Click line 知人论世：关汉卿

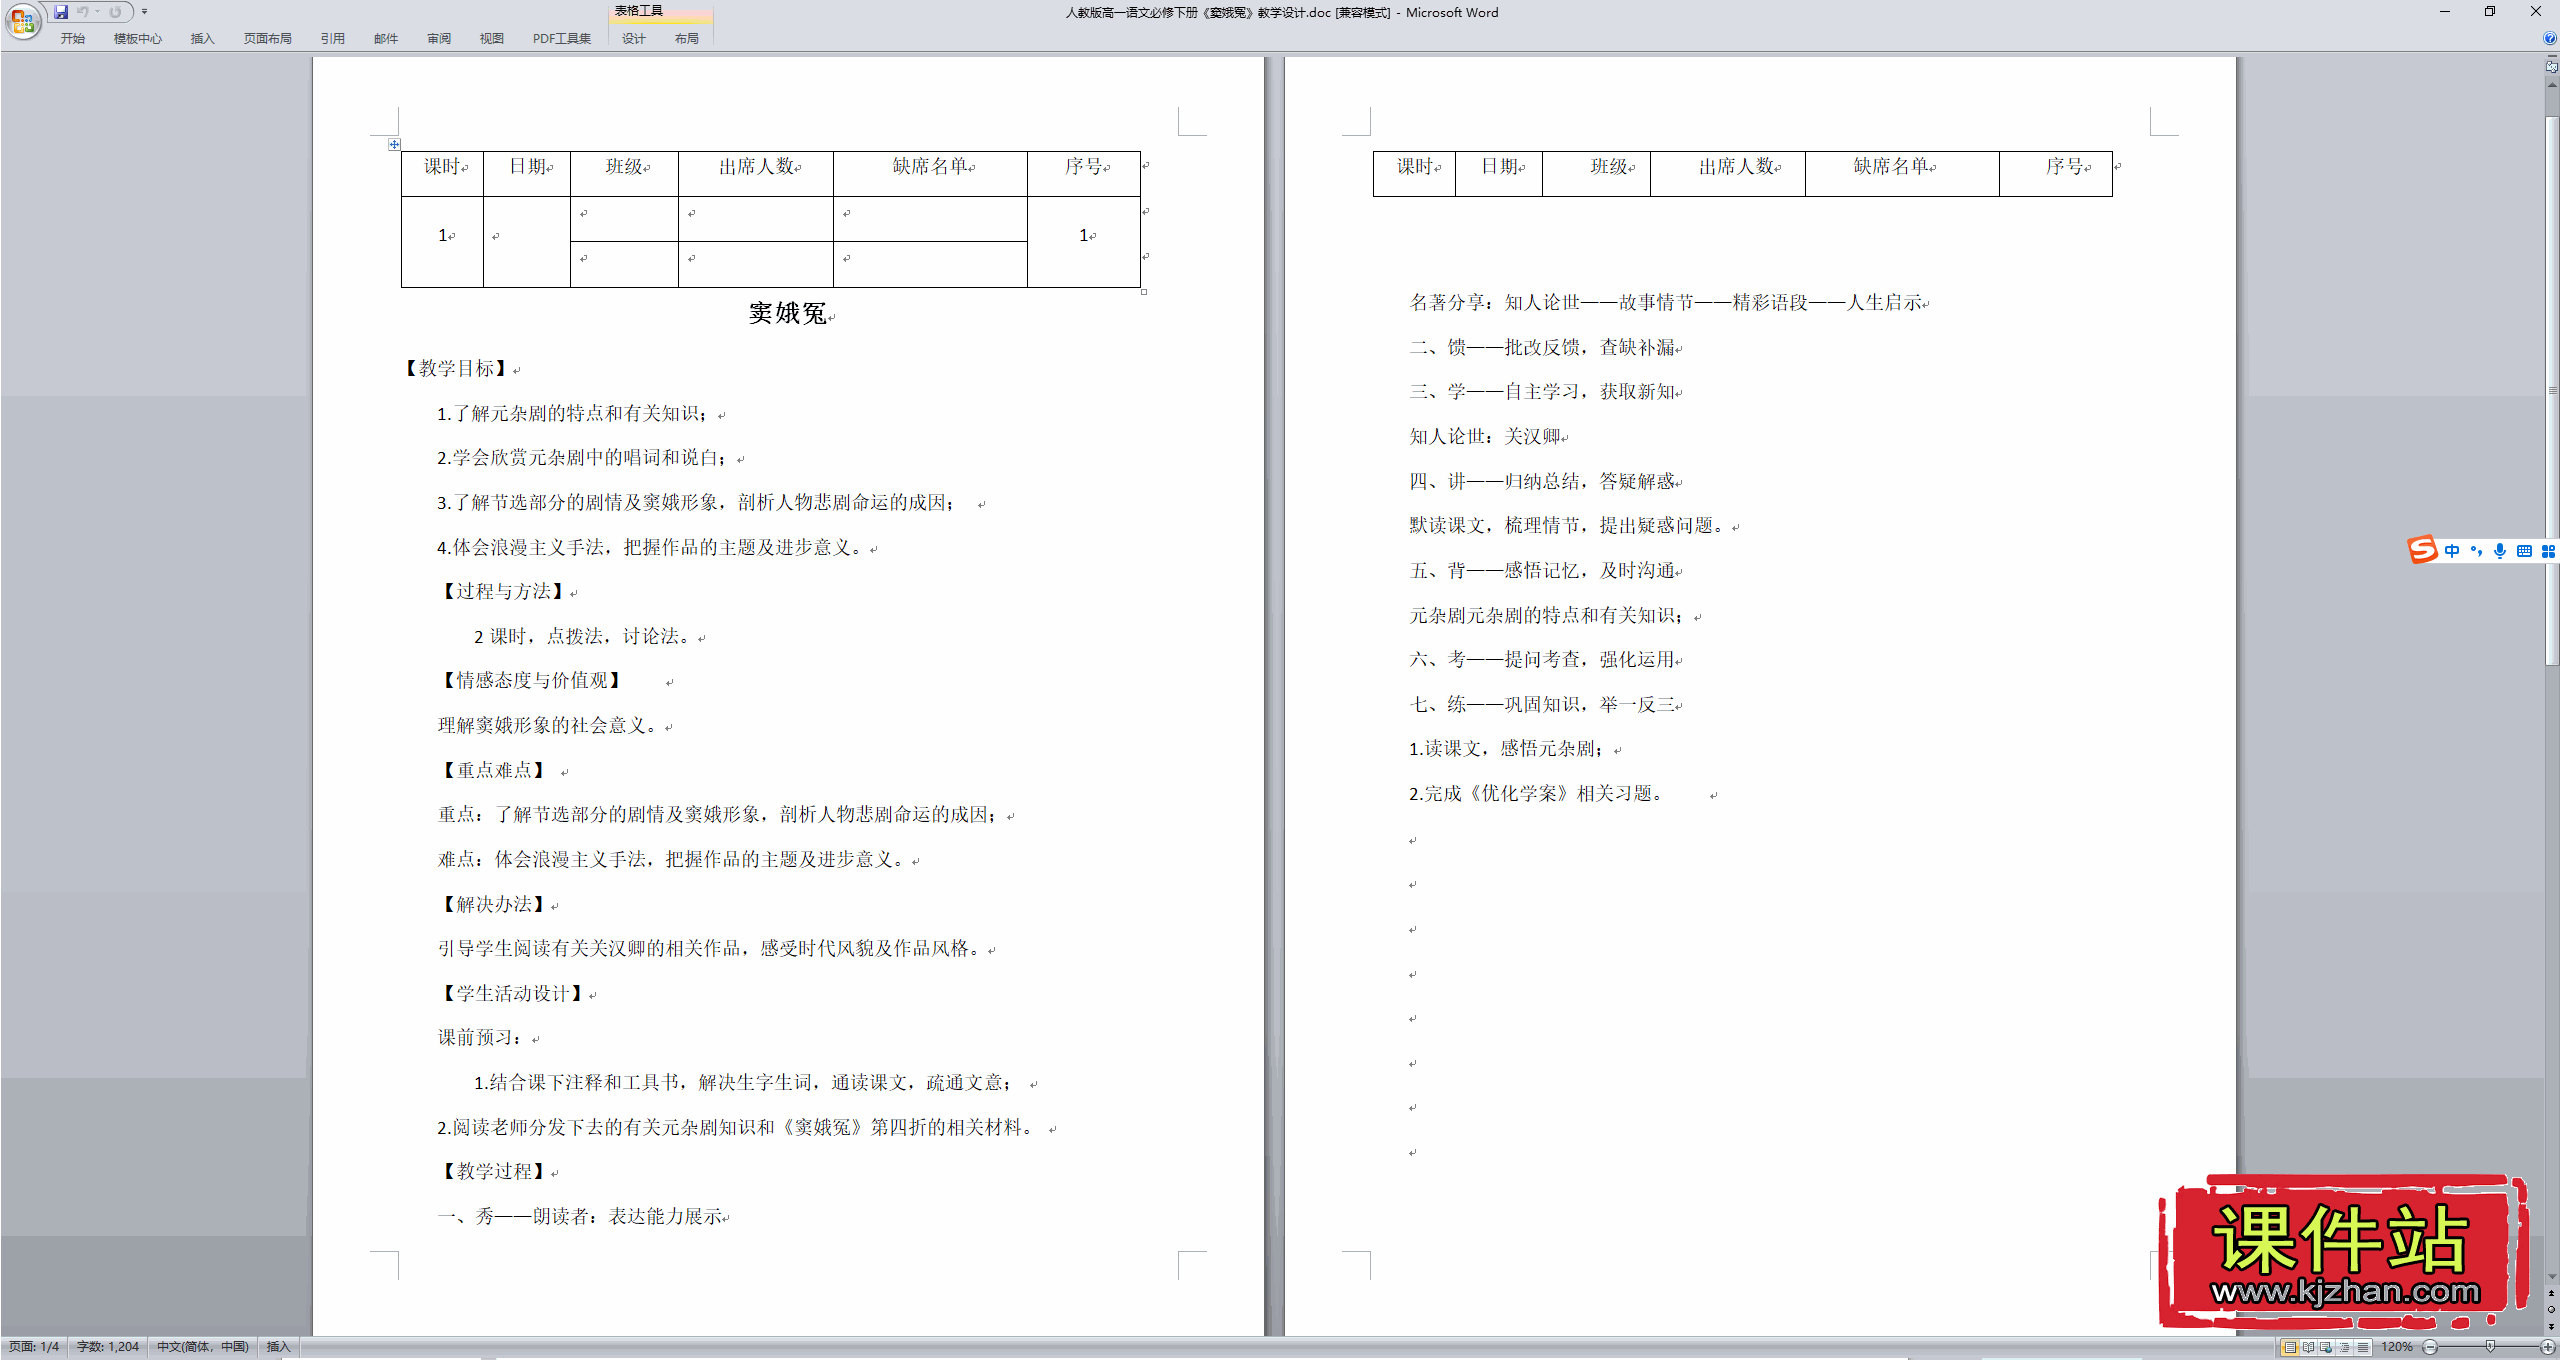(x=1484, y=436)
